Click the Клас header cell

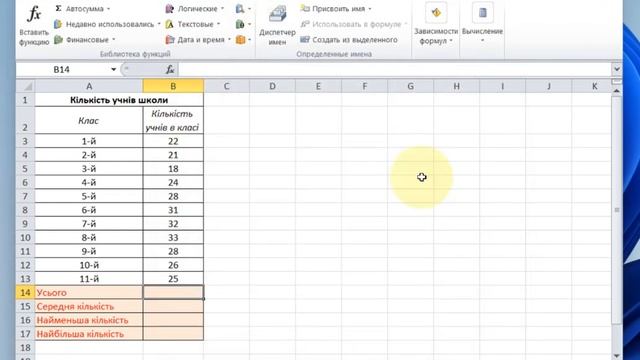pyautogui.click(x=89, y=120)
